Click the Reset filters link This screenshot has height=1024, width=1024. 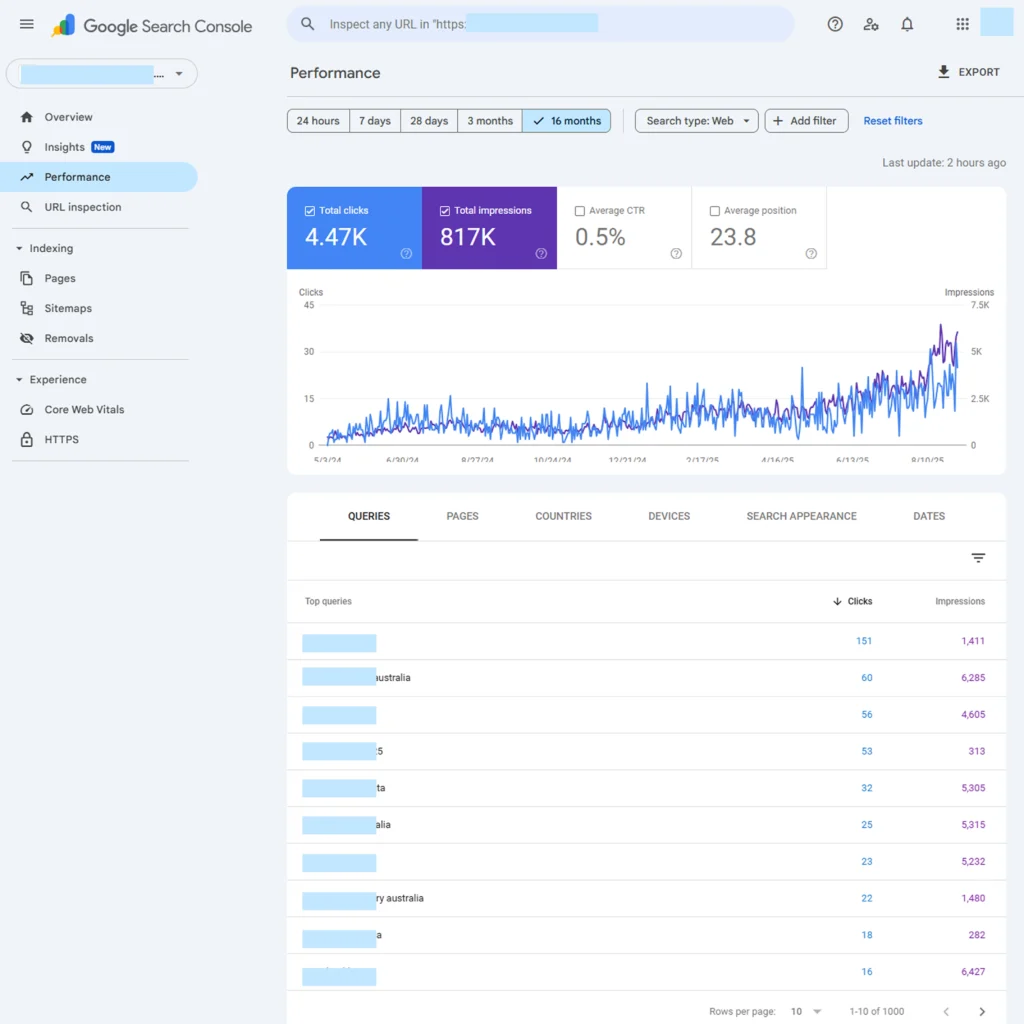click(x=893, y=121)
